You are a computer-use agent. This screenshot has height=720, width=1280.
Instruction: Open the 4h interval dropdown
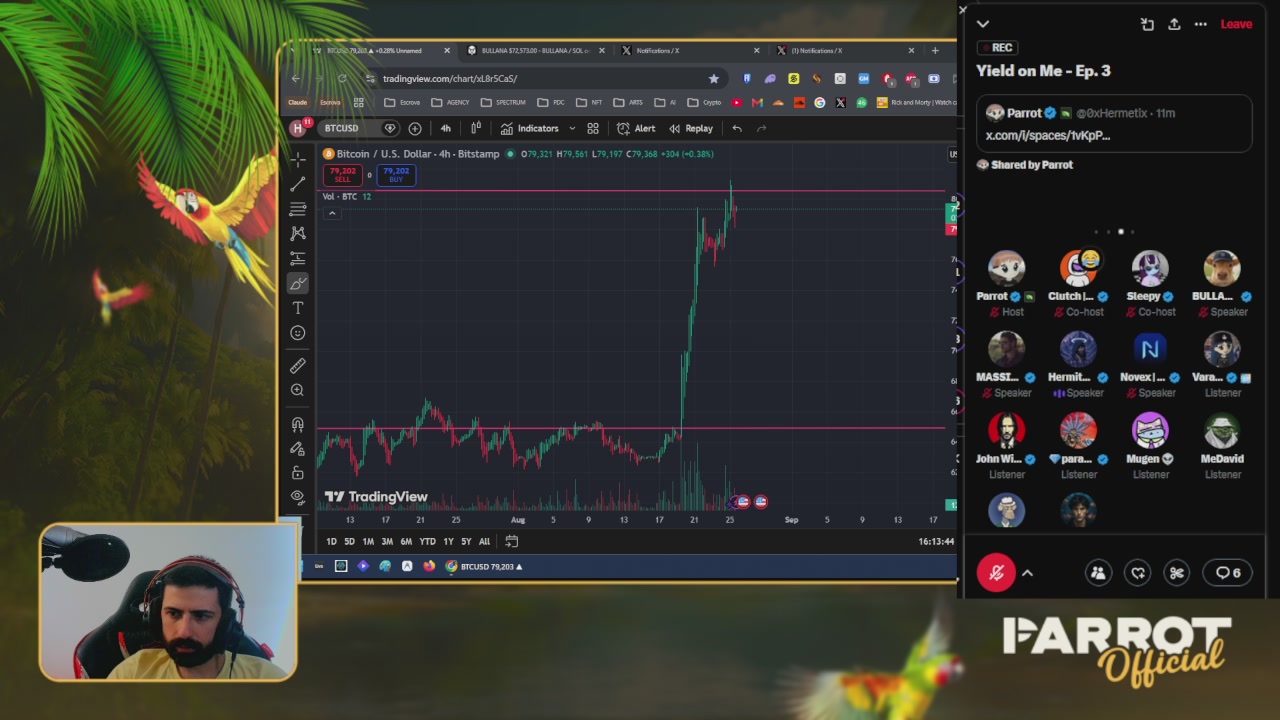click(446, 128)
